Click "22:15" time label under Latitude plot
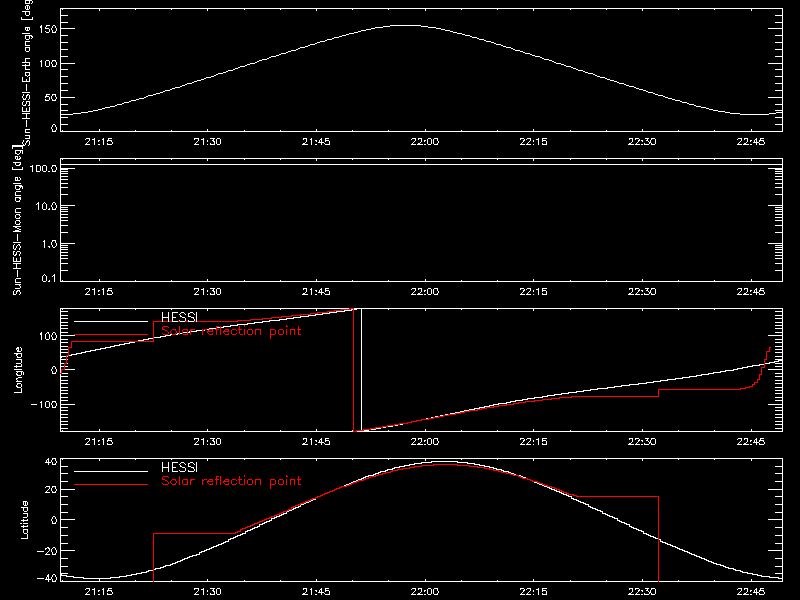 click(x=533, y=592)
